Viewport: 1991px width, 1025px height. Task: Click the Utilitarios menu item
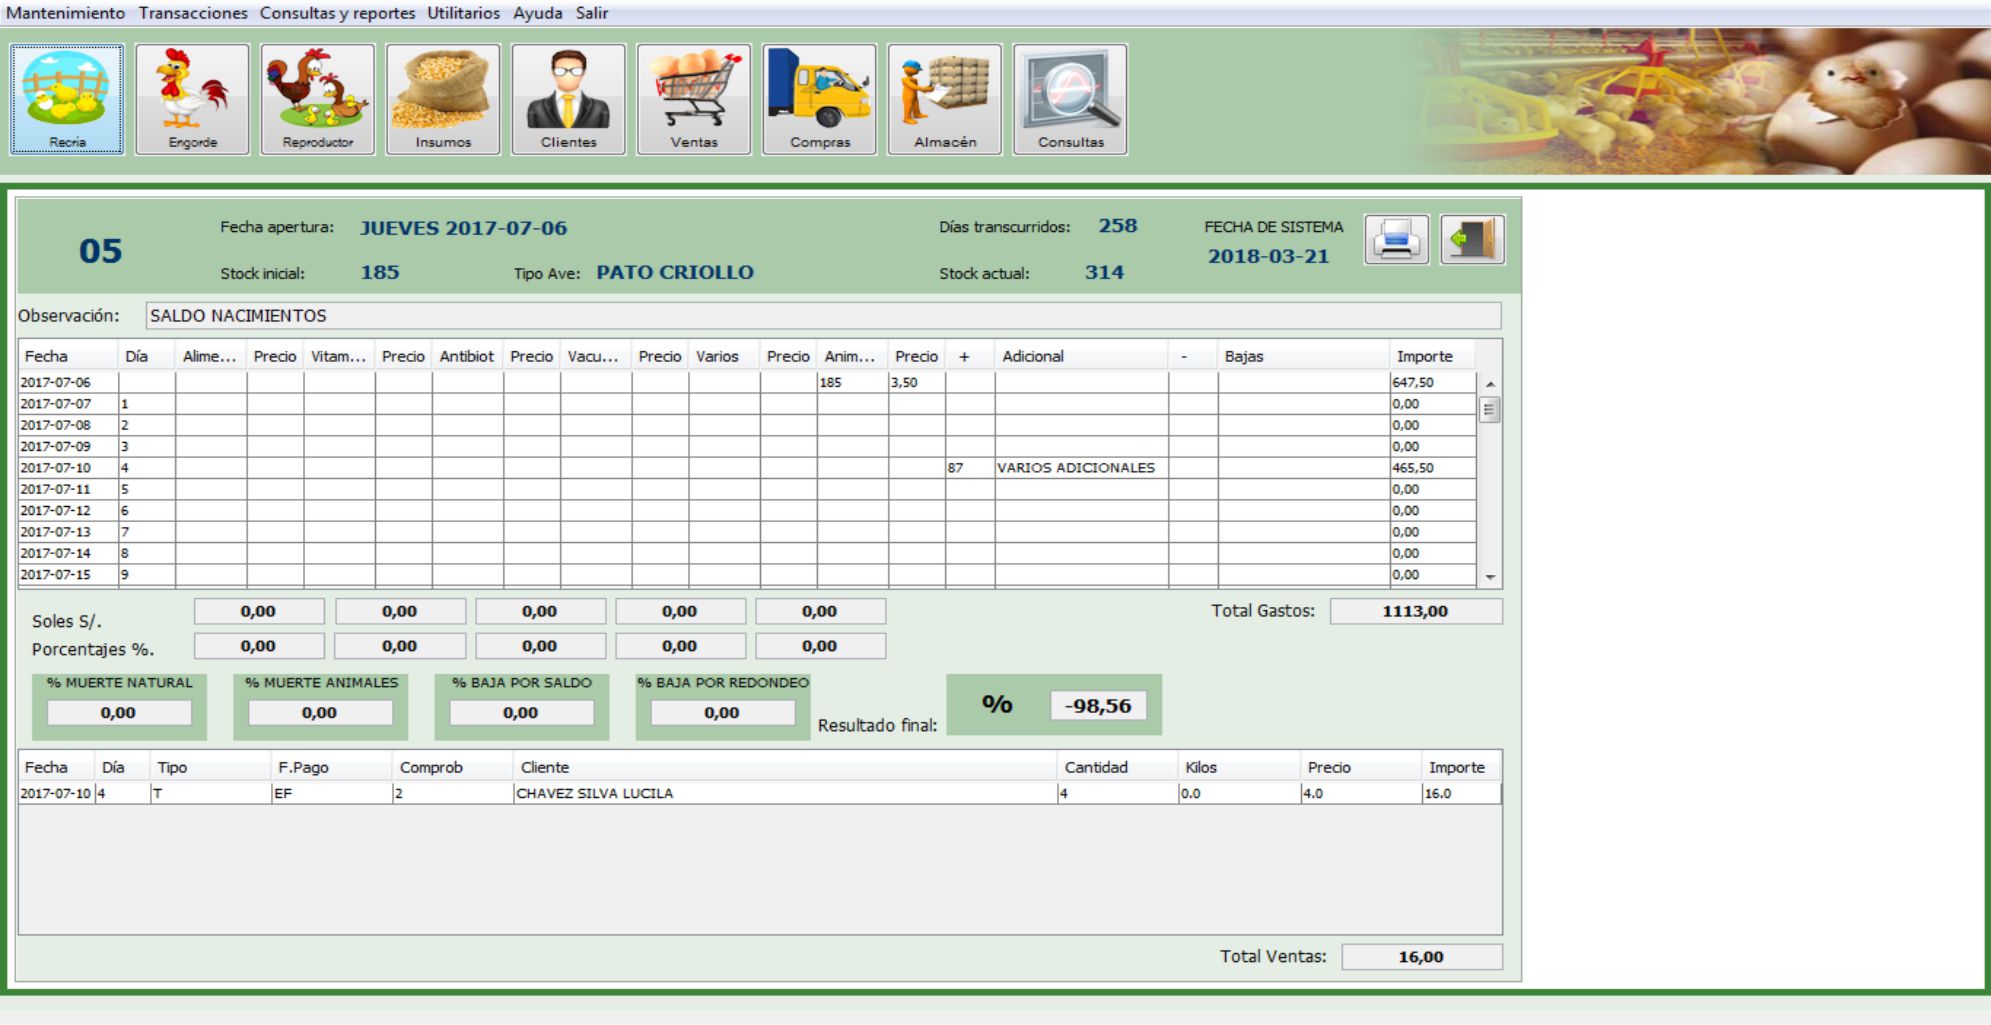pyautogui.click(x=463, y=13)
